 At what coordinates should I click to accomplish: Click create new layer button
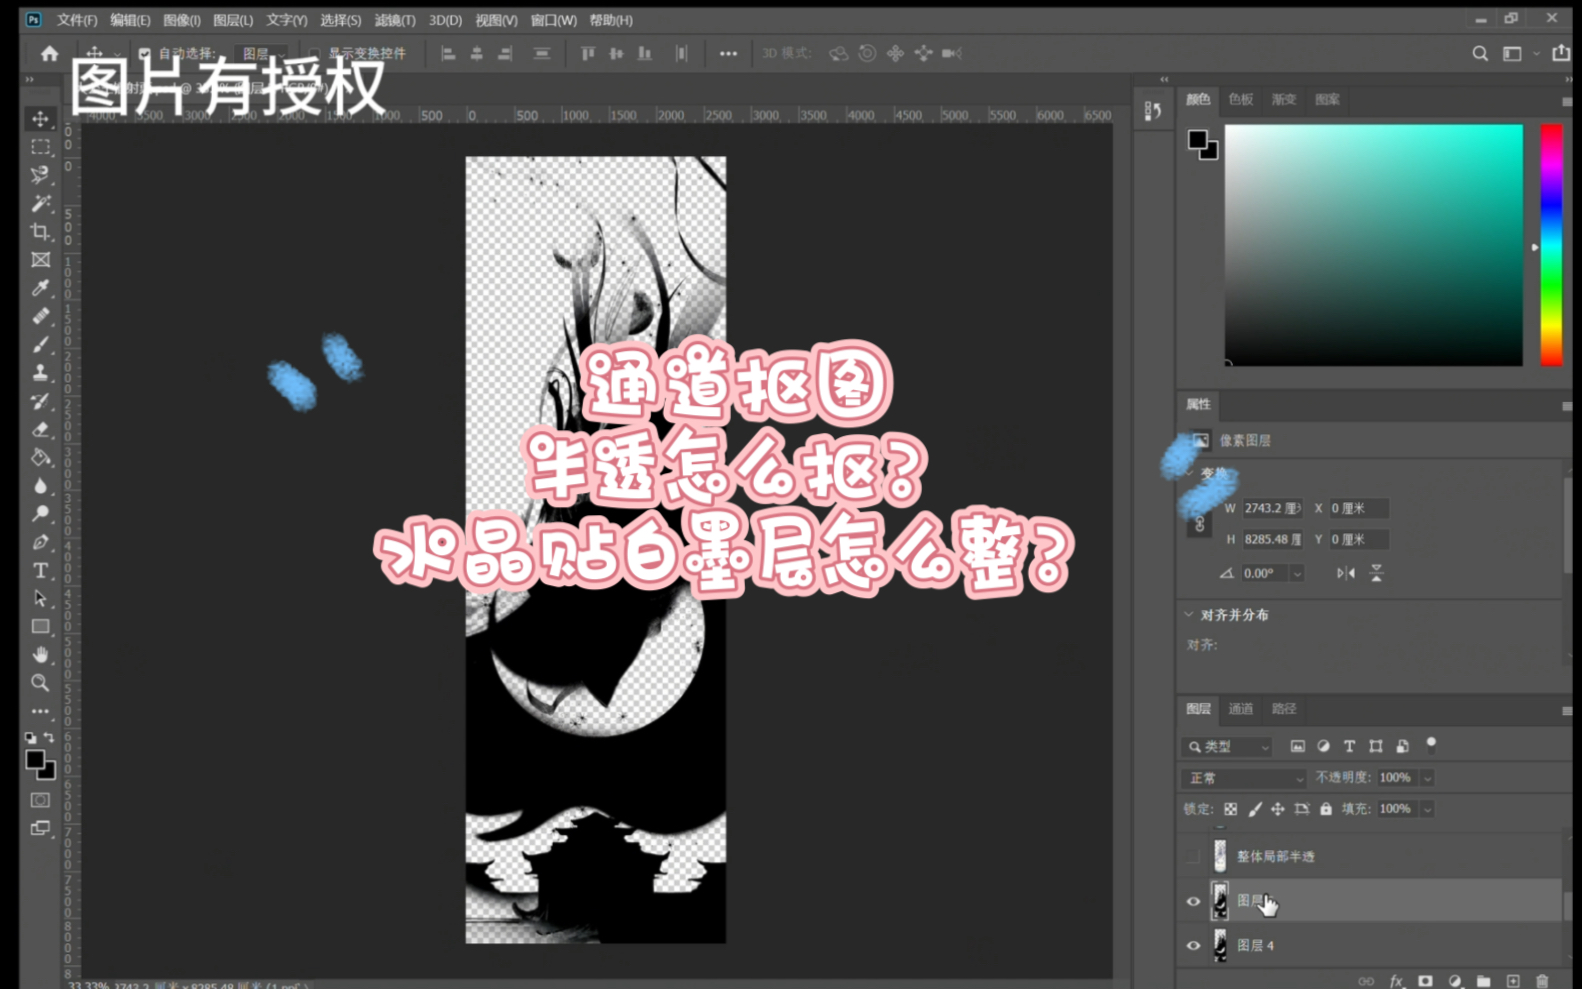(1513, 981)
